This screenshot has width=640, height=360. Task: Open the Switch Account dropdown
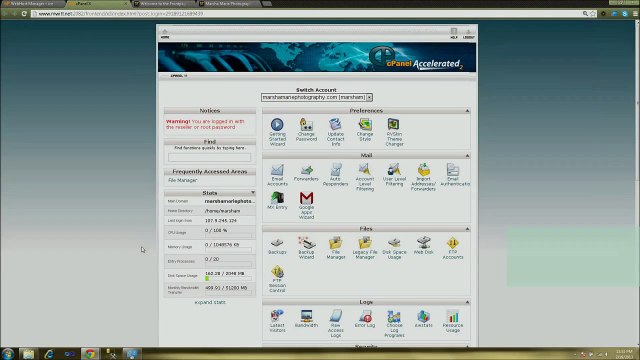317,98
